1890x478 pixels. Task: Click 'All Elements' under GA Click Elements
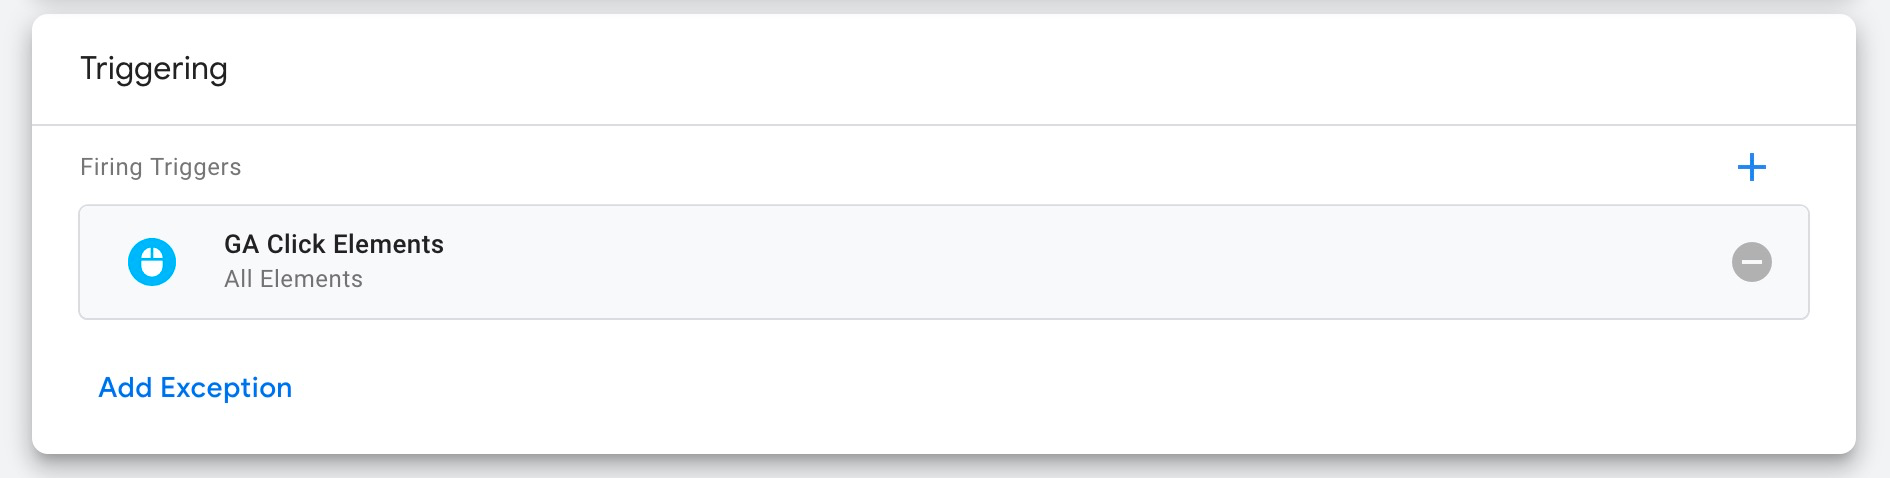point(293,279)
